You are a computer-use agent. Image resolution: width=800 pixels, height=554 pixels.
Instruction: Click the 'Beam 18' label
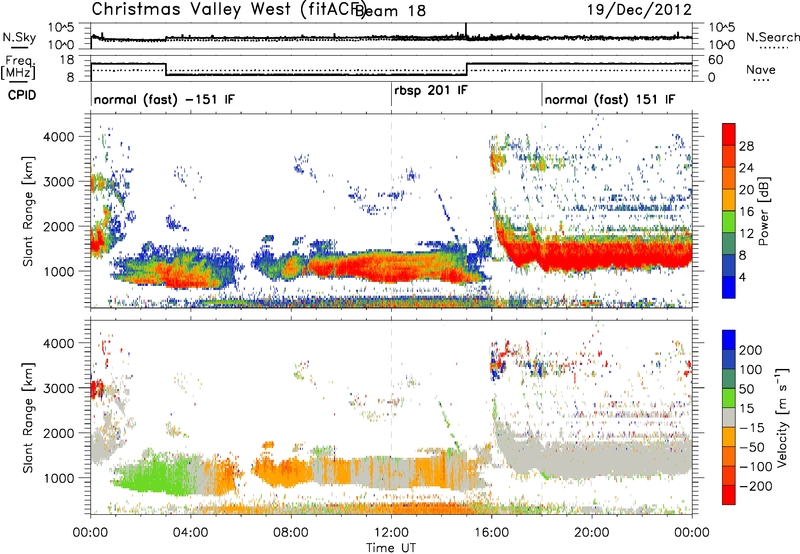(x=390, y=11)
